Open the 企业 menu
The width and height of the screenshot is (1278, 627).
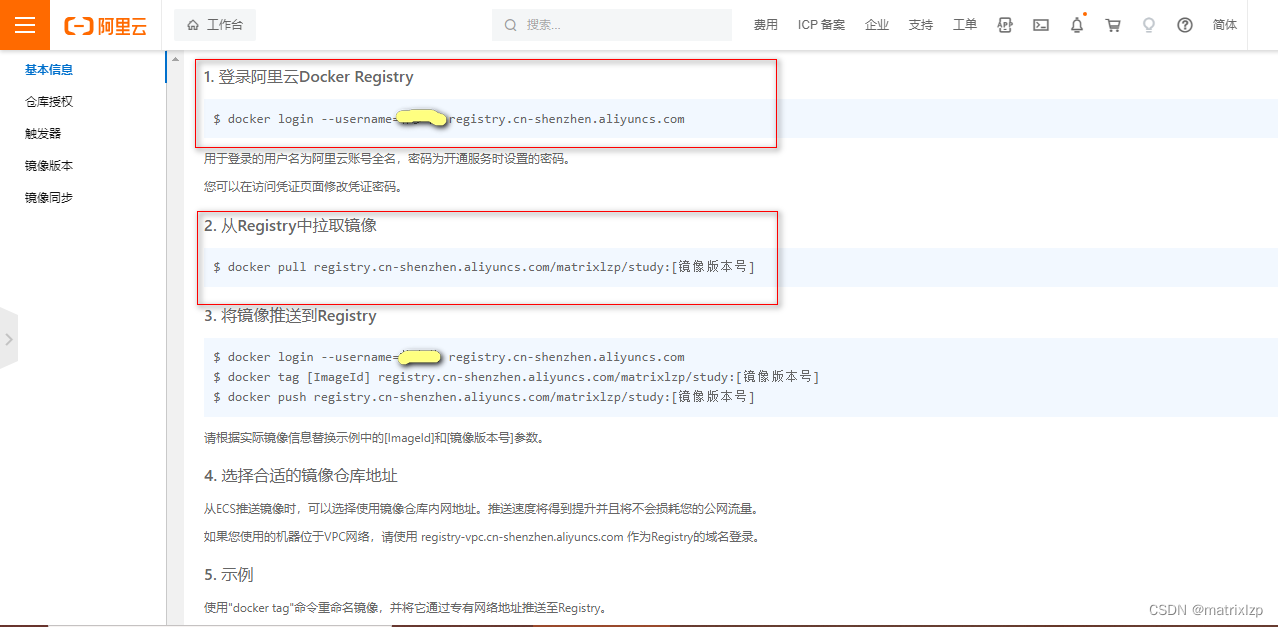tap(877, 25)
